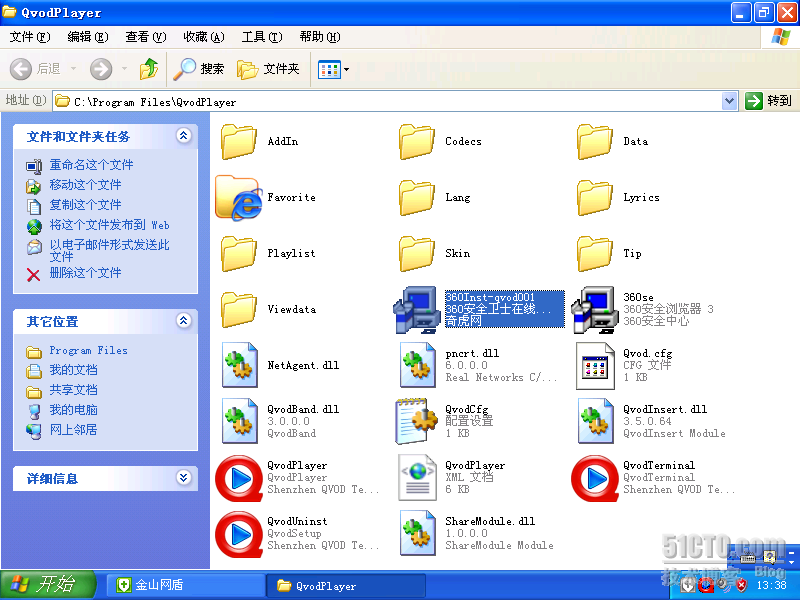Select the QvodPlayer XML document icon
800x600 pixels.
coord(416,478)
